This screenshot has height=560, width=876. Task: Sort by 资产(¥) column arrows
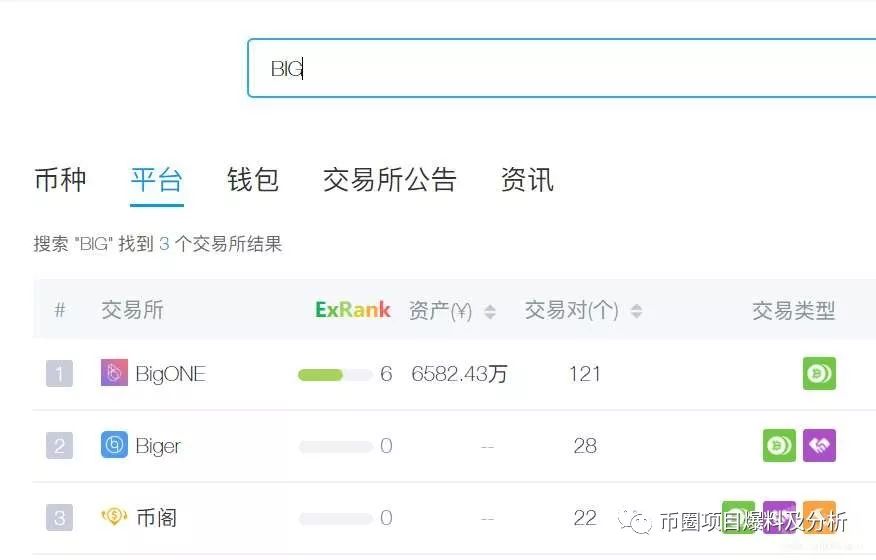[490, 311]
